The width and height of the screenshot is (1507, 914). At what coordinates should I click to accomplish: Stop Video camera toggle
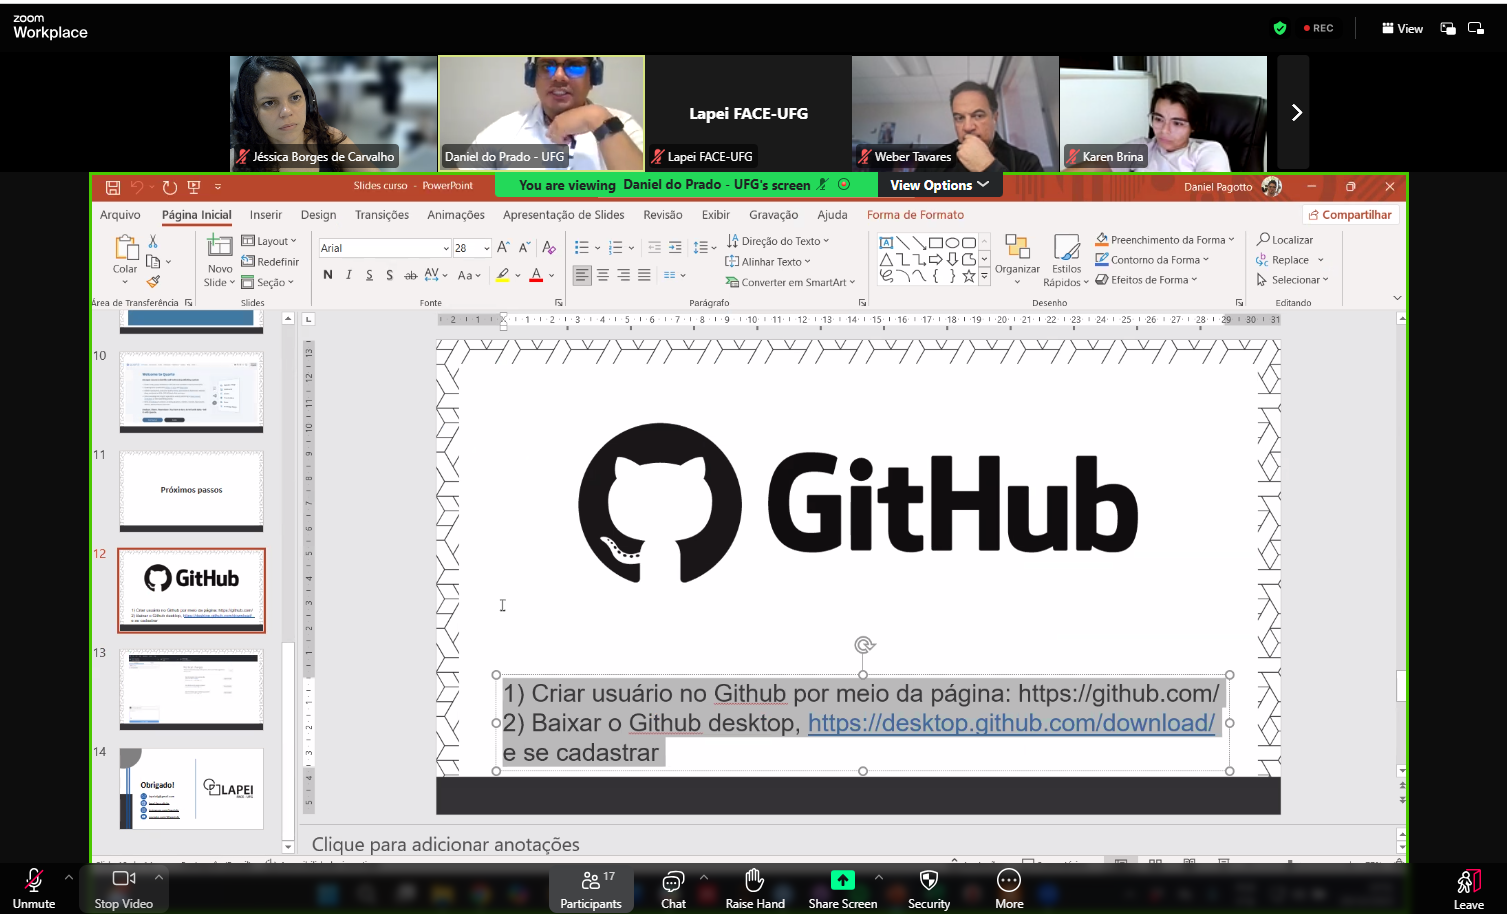[124, 888]
